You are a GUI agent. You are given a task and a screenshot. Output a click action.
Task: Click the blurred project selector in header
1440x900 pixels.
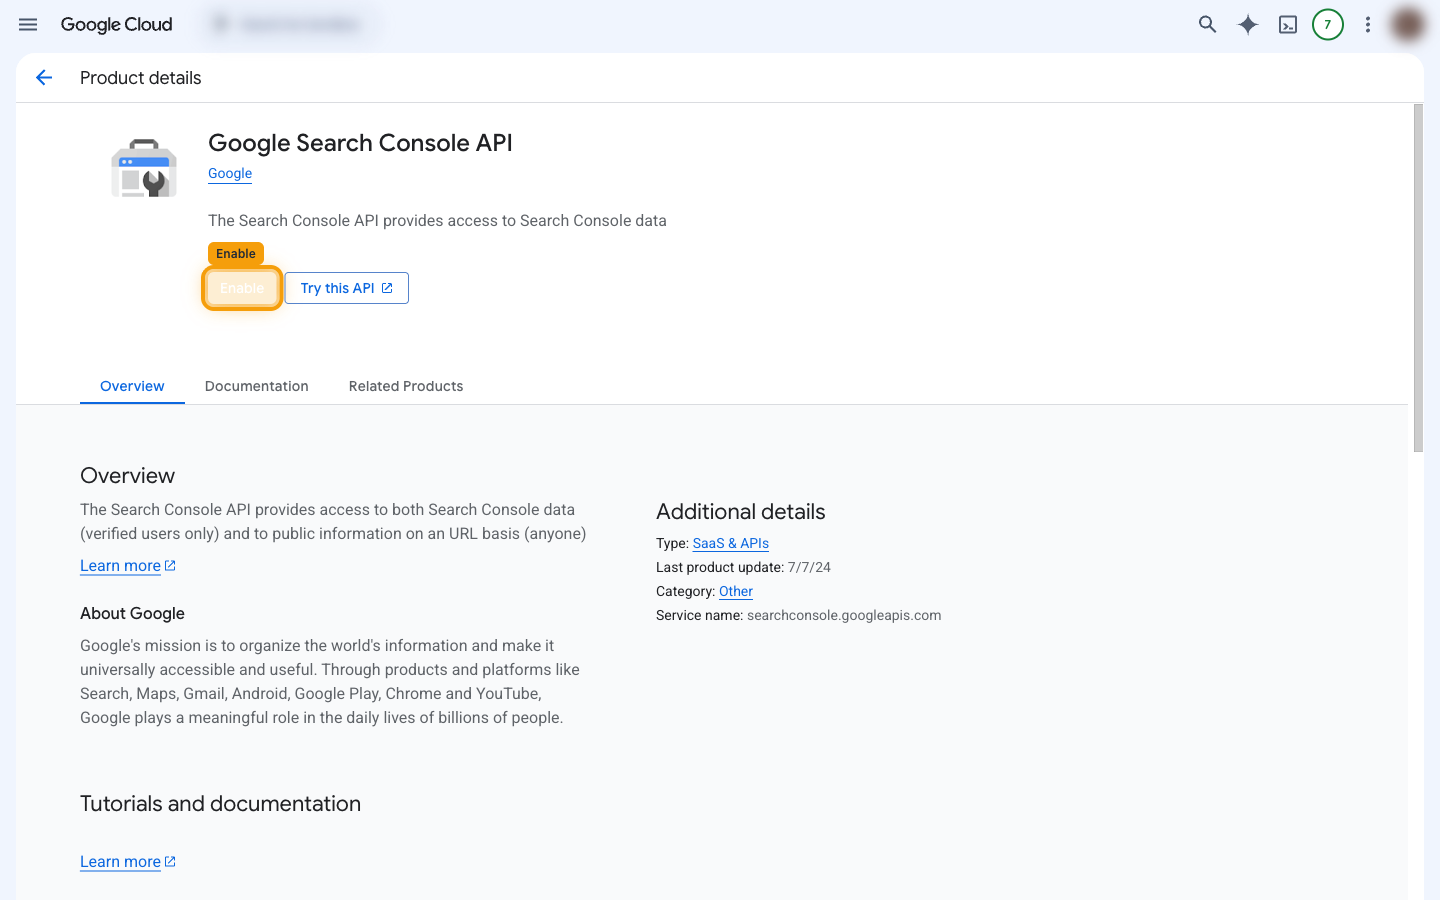click(290, 24)
